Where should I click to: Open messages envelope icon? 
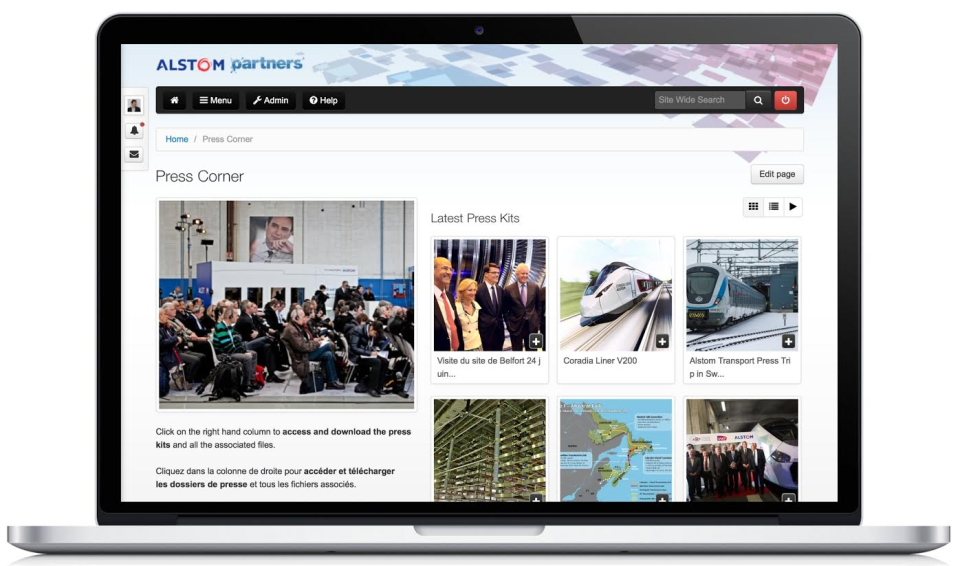(x=134, y=154)
